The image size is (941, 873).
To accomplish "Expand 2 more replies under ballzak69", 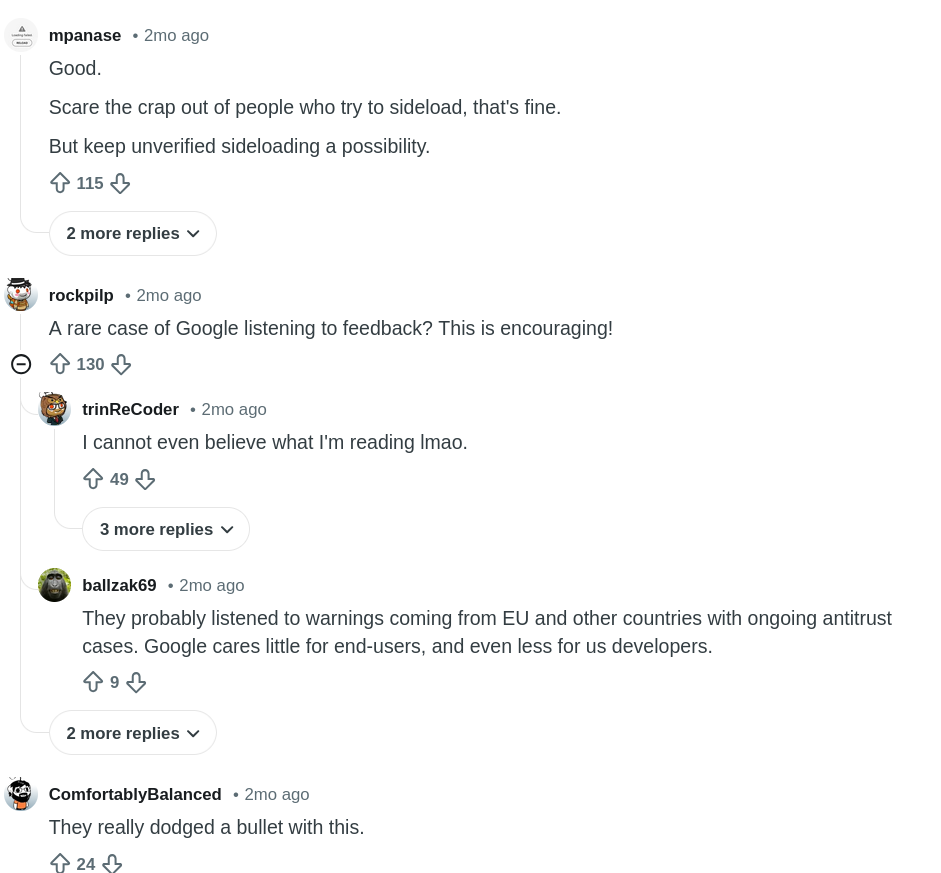I will coord(132,732).
